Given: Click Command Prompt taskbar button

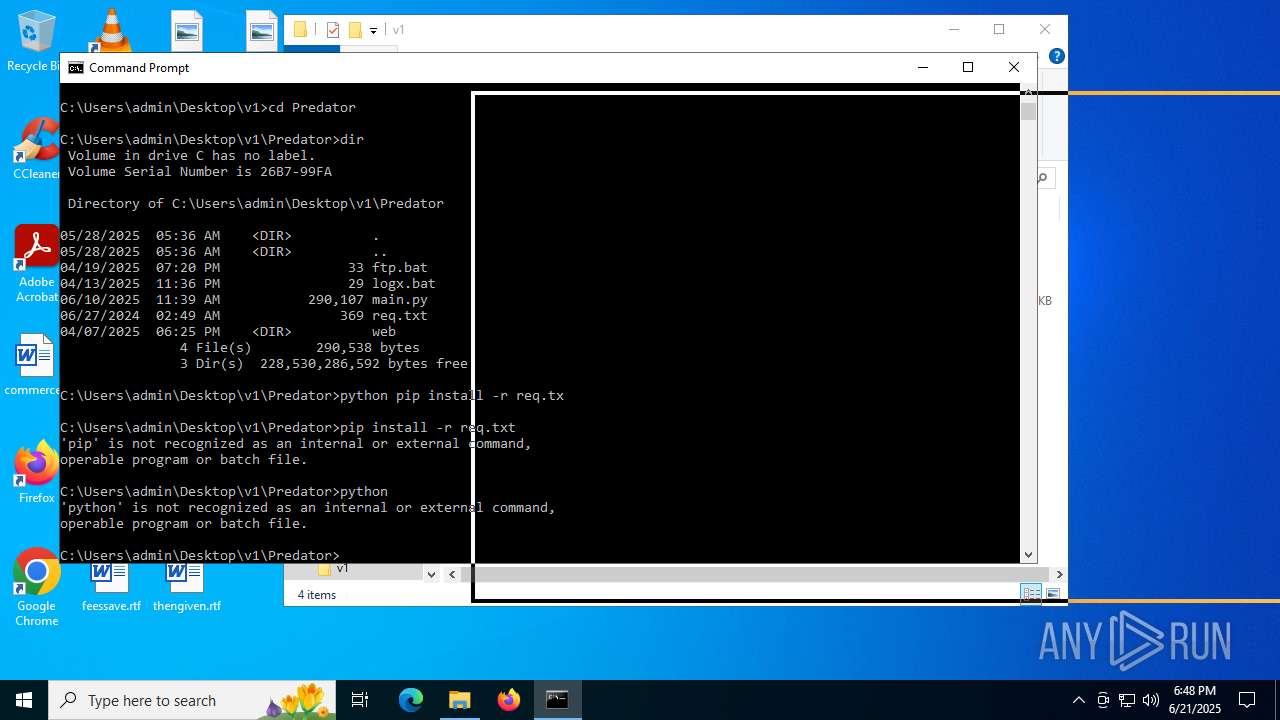Looking at the screenshot, I should point(557,700).
